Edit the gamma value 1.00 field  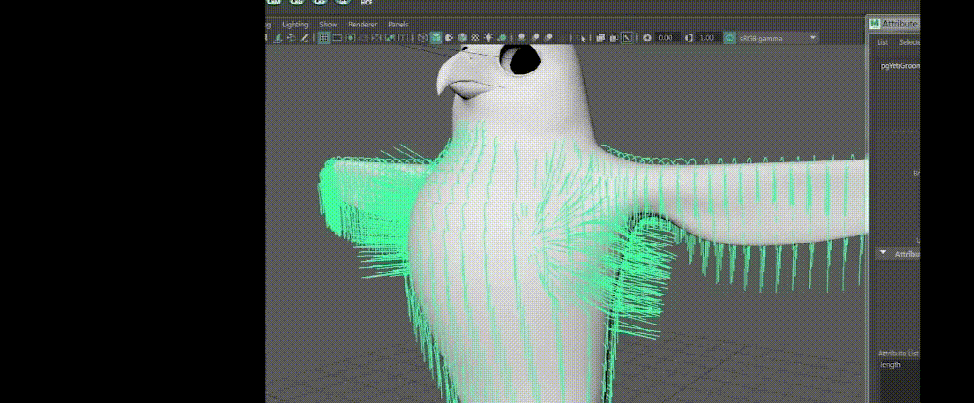tap(707, 38)
